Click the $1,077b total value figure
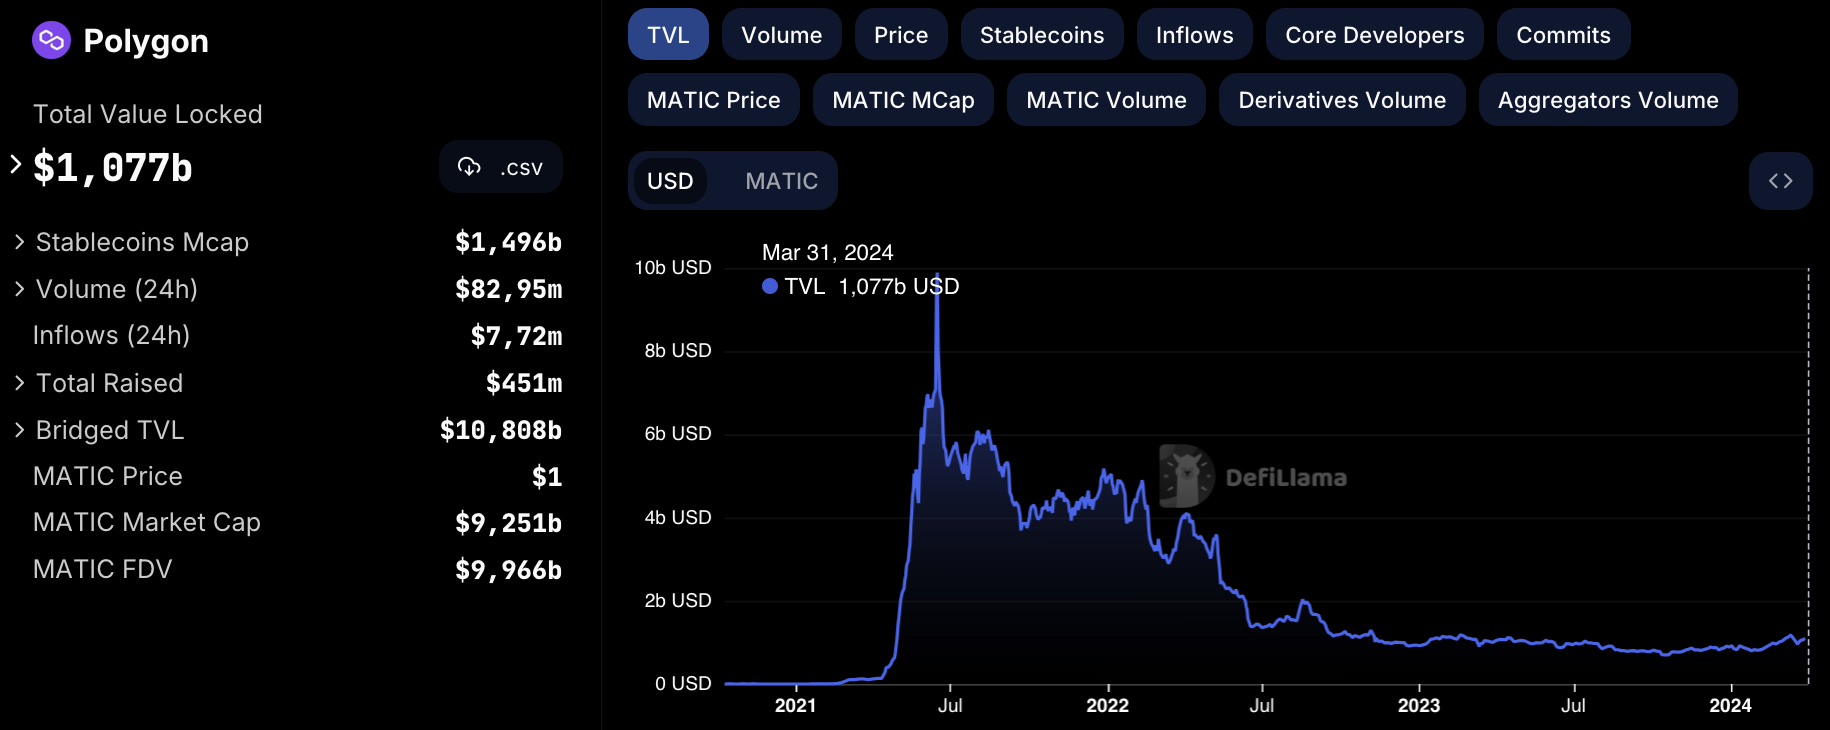1830x730 pixels. (113, 167)
